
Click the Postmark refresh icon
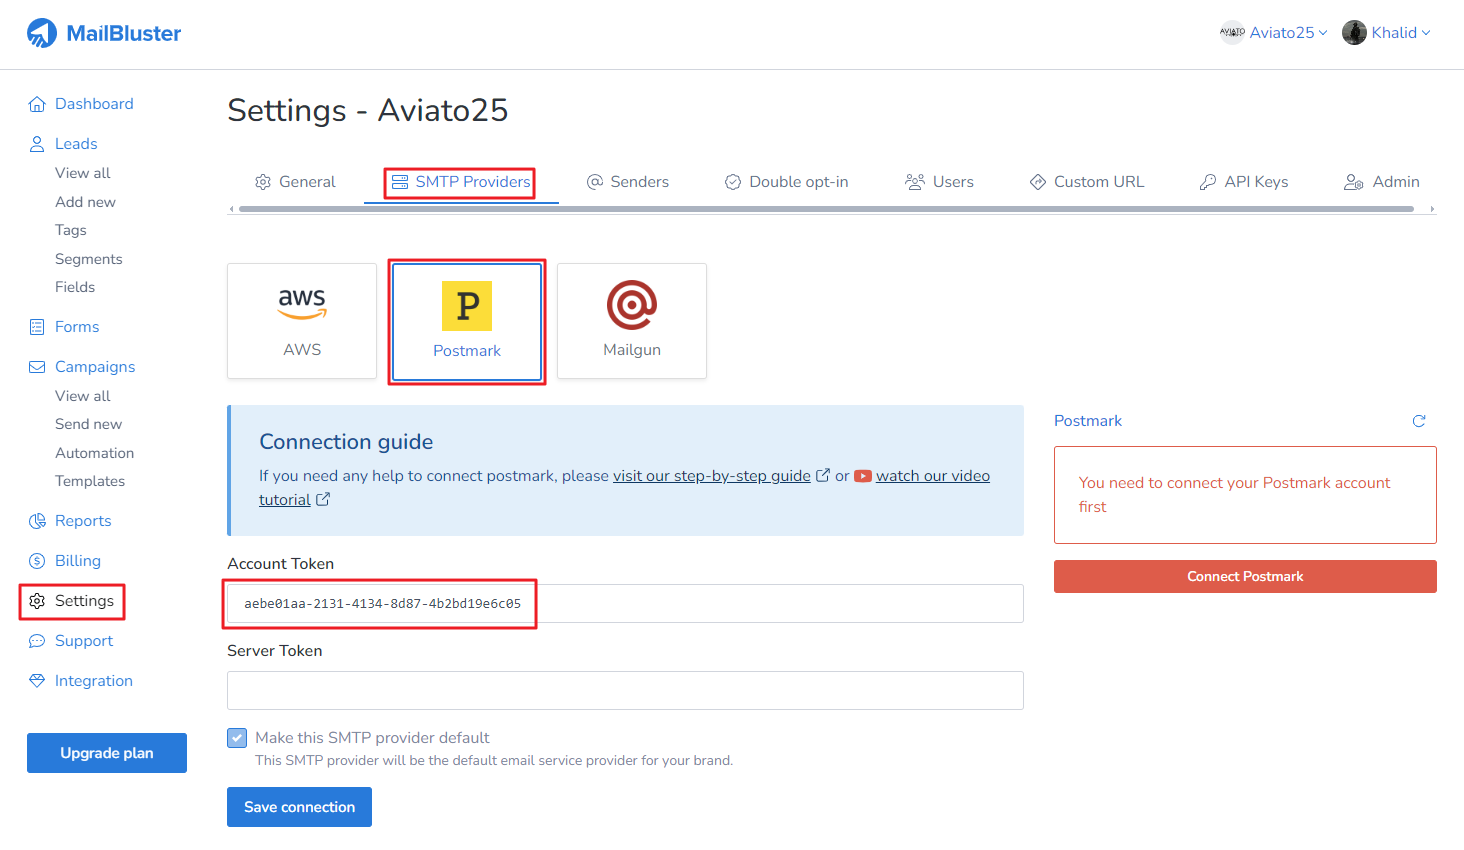pos(1419,421)
